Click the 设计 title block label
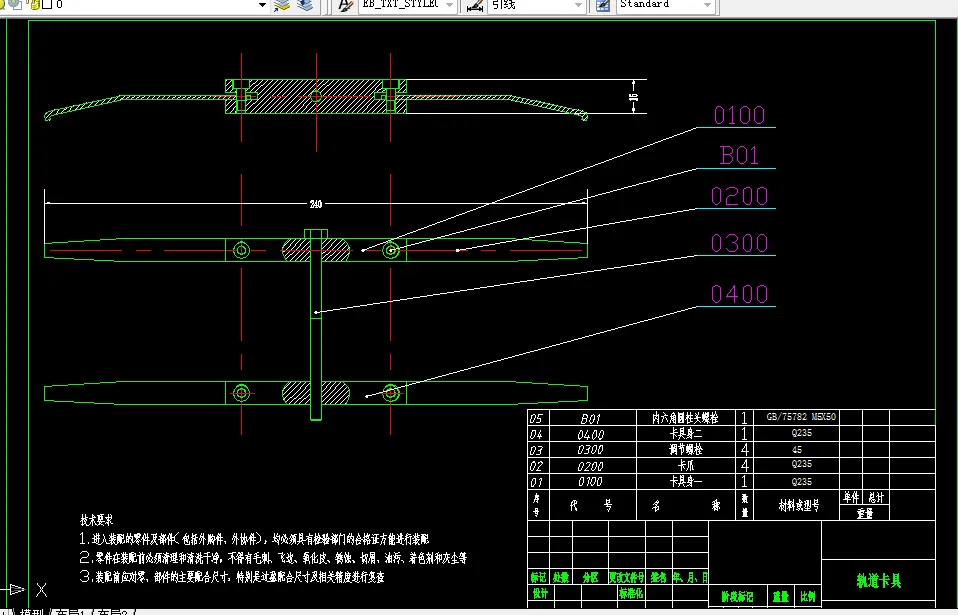958x615 pixels. [540, 593]
